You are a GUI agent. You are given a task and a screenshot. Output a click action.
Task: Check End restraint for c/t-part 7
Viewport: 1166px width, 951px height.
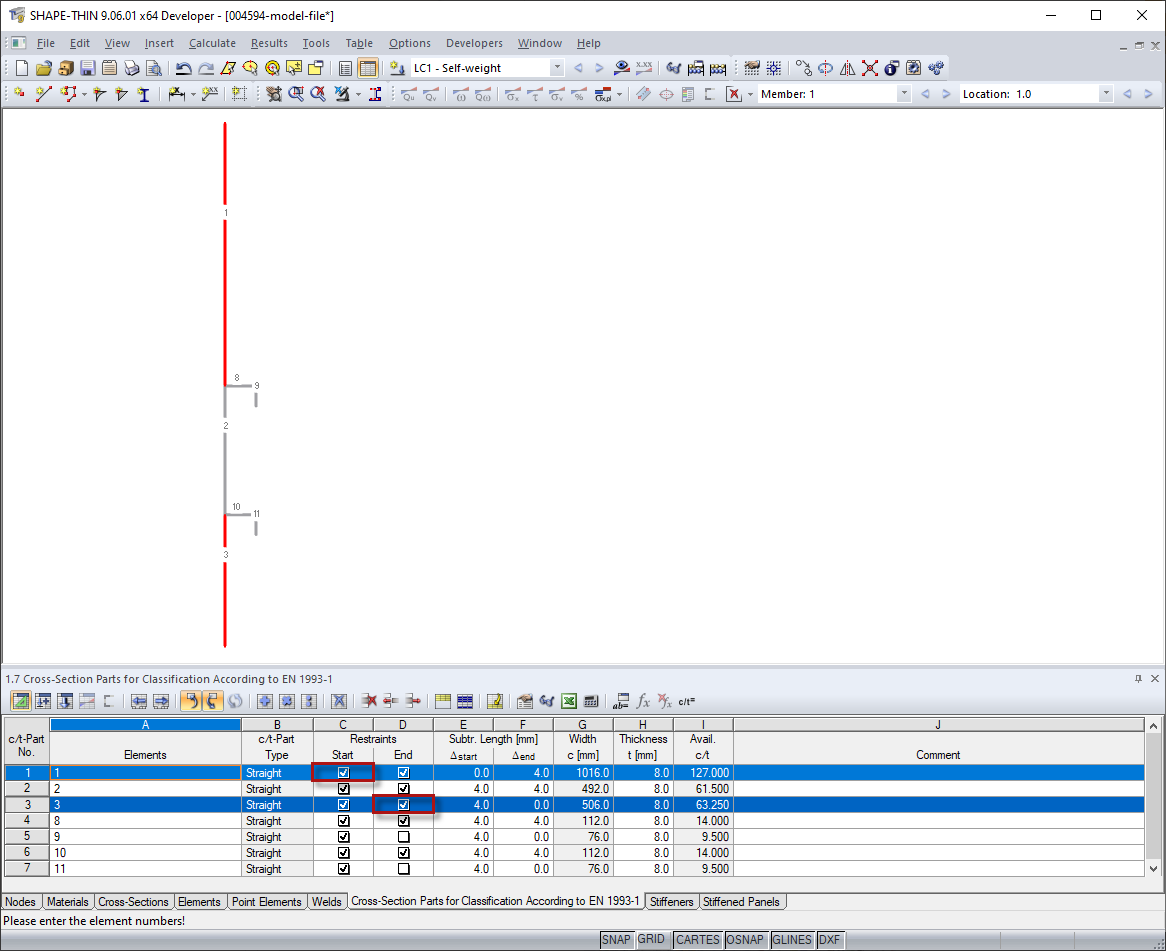[403, 868]
